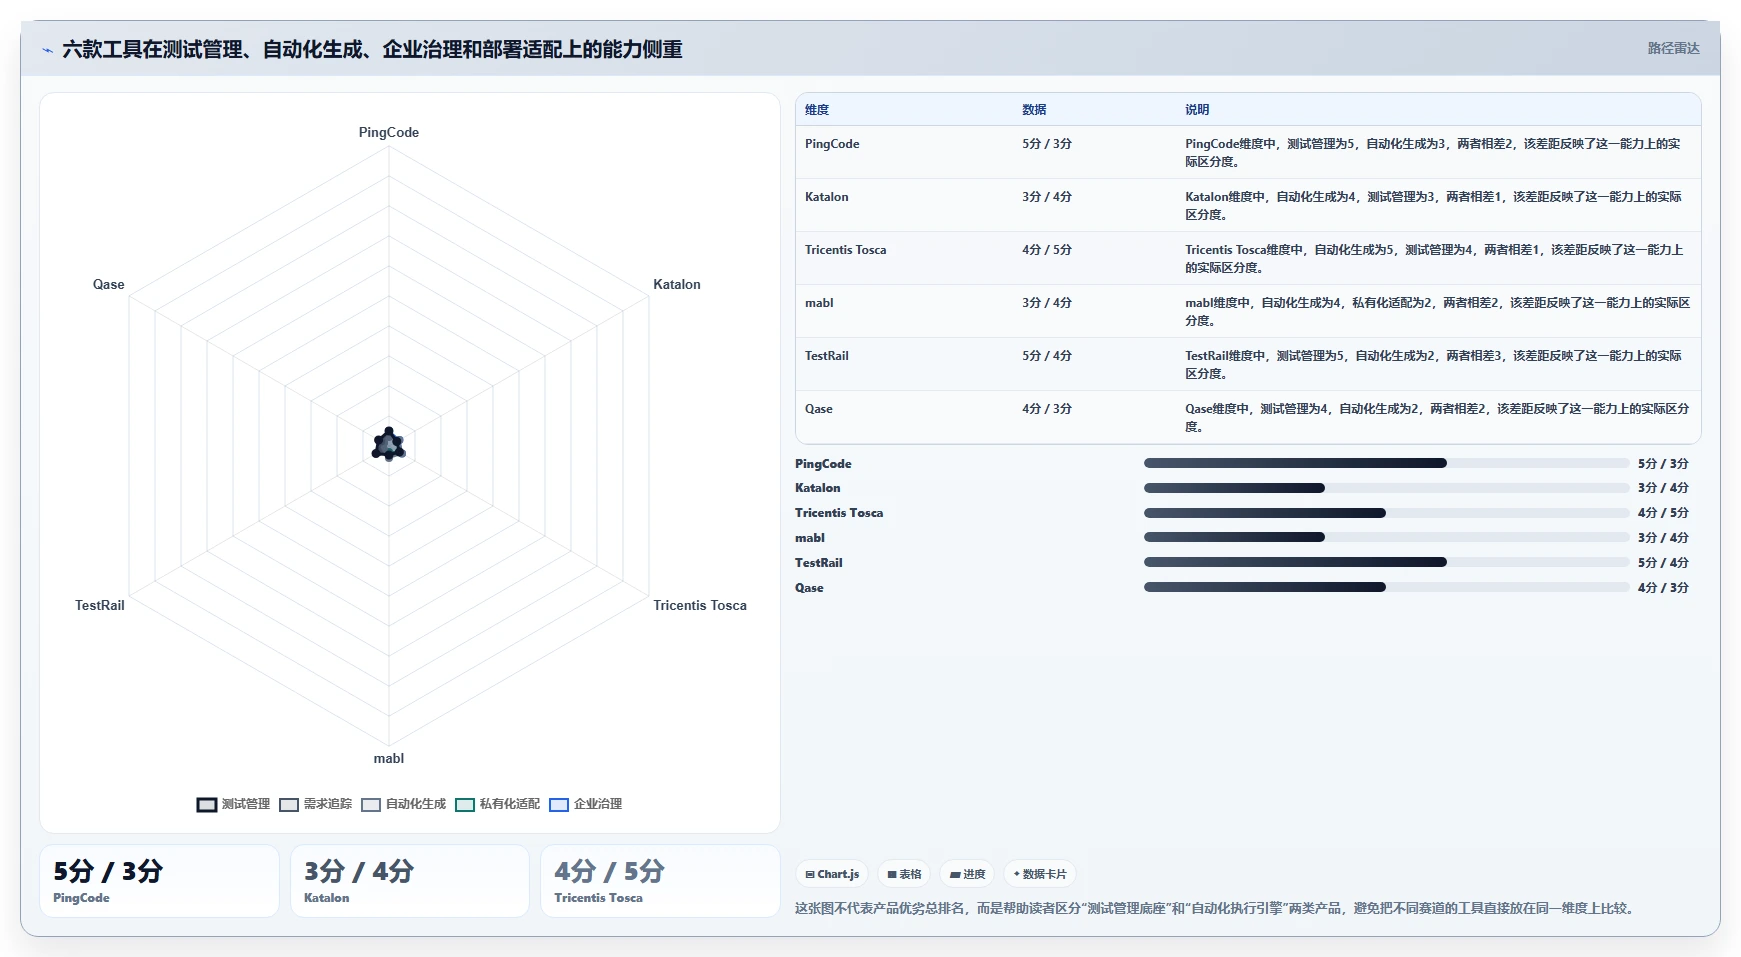Click the Qase label in the progress list
This screenshot has height=957, width=1741.
[809, 588]
